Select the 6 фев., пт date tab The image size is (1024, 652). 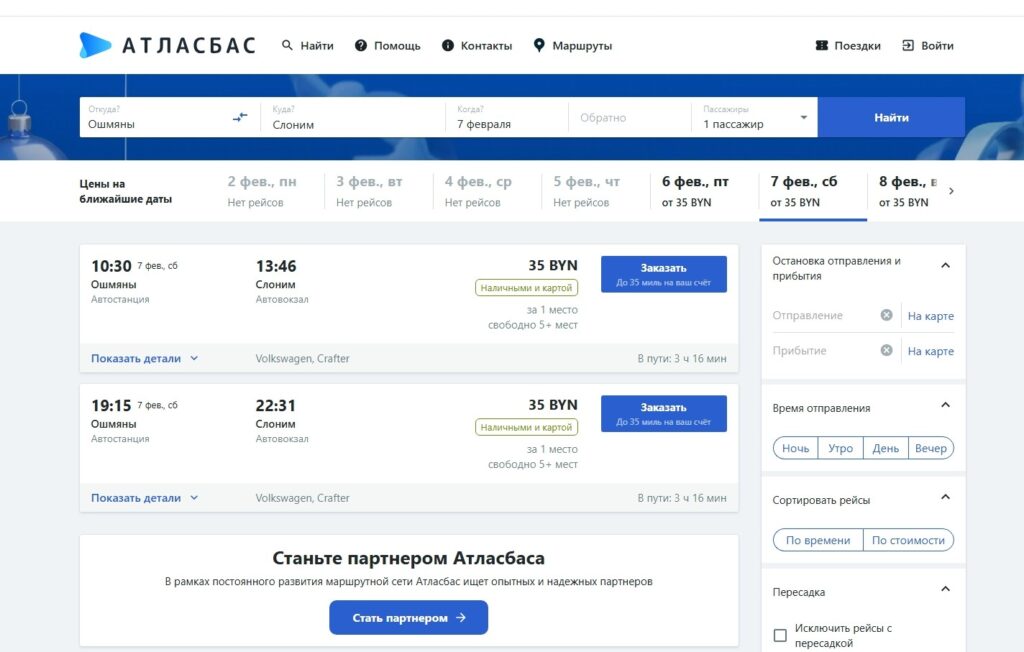(695, 191)
